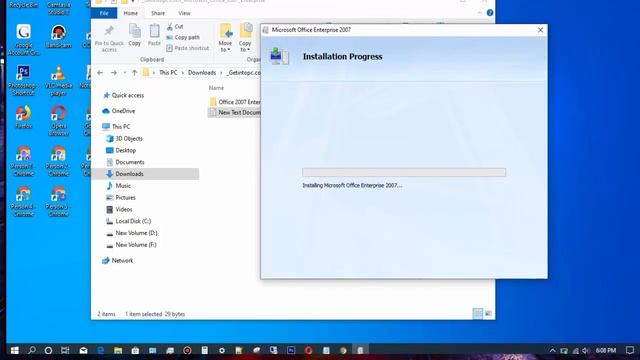Open the Firefox desktop icon
The image size is (640, 360).
click(x=23, y=117)
